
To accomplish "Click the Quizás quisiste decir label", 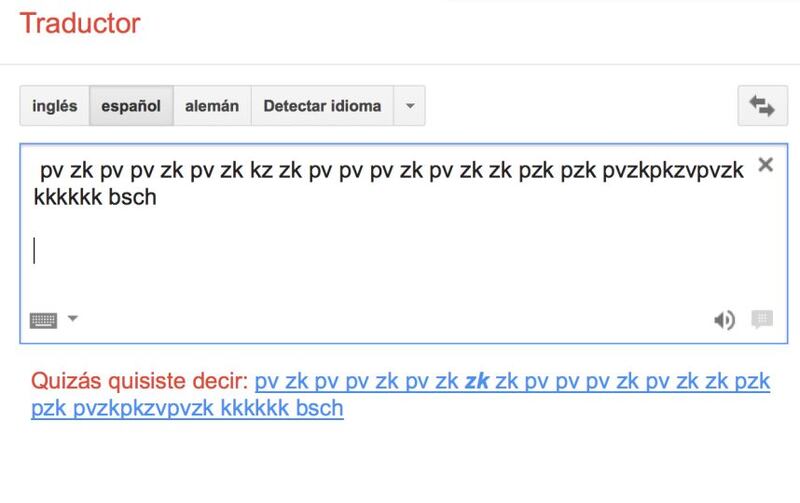I will [139, 381].
